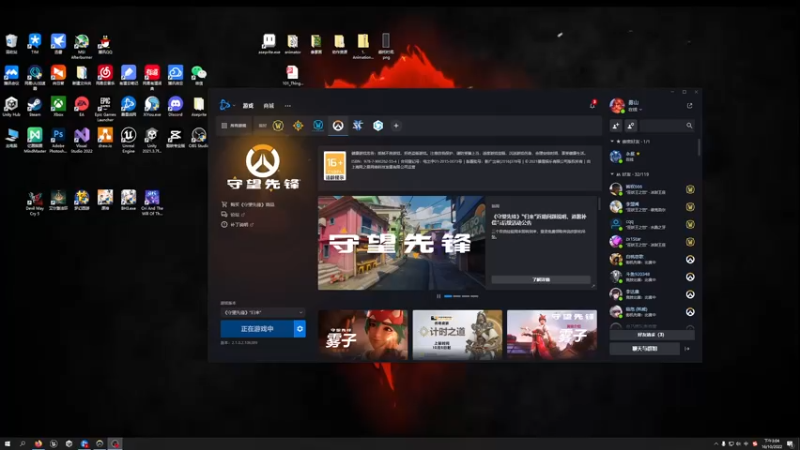Viewport: 800px width, 450px height.
Task: Buy Overwatch items shop link
Action: [x=248, y=204]
